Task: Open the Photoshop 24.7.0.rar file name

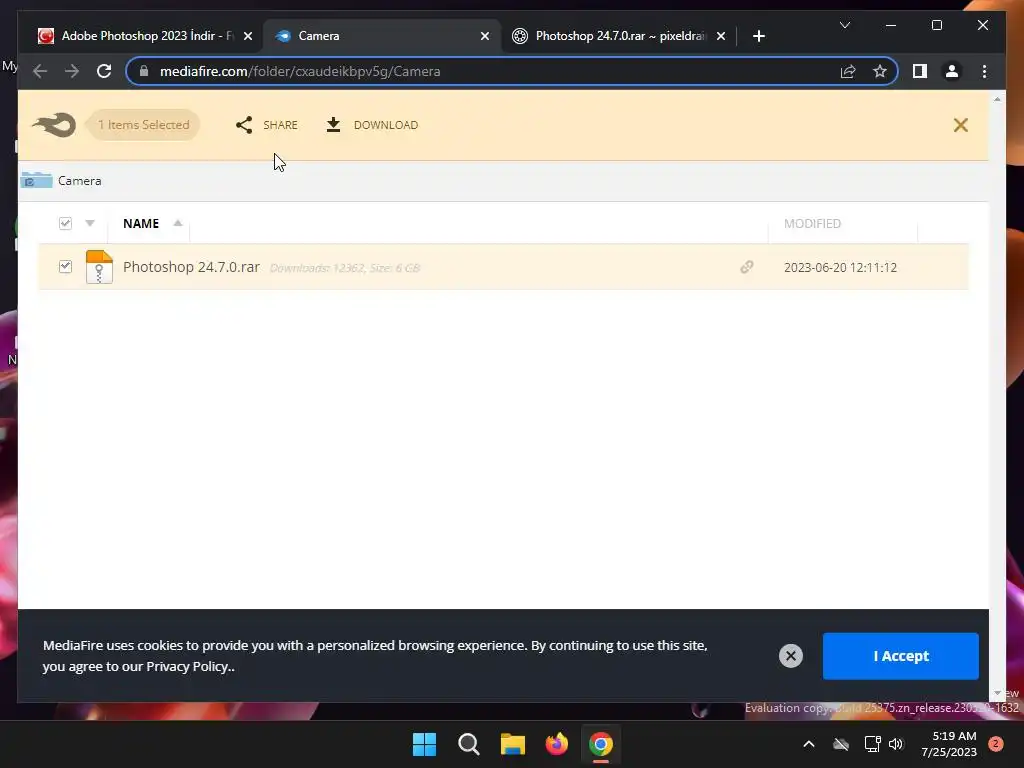Action: tap(191, 267)
